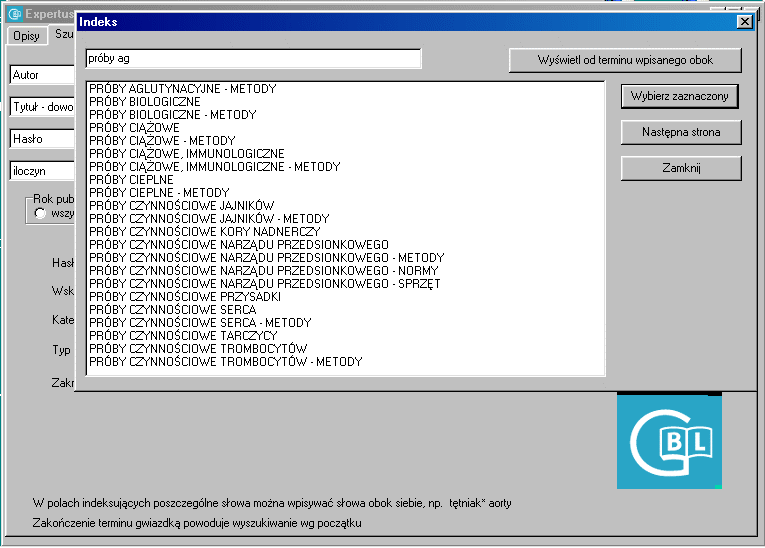
Task: Go to 'Następna strona' of index
Action: (680, 132)
